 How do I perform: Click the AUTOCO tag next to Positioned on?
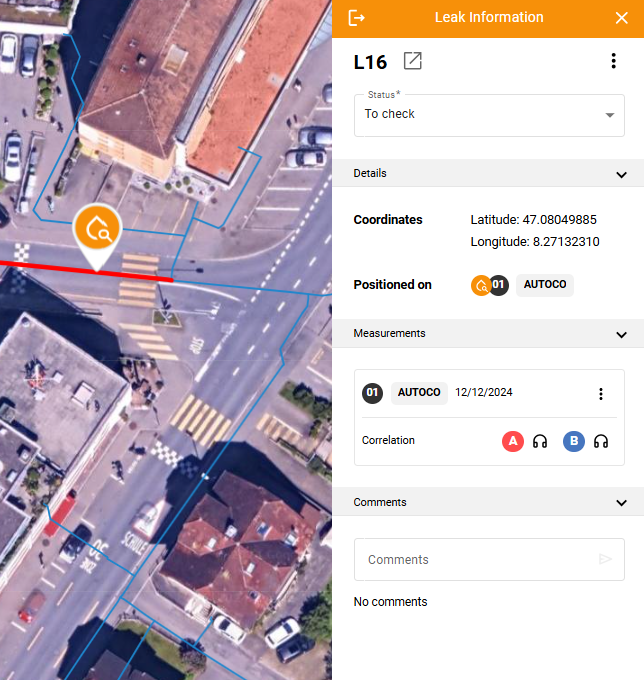coord(545,285)
